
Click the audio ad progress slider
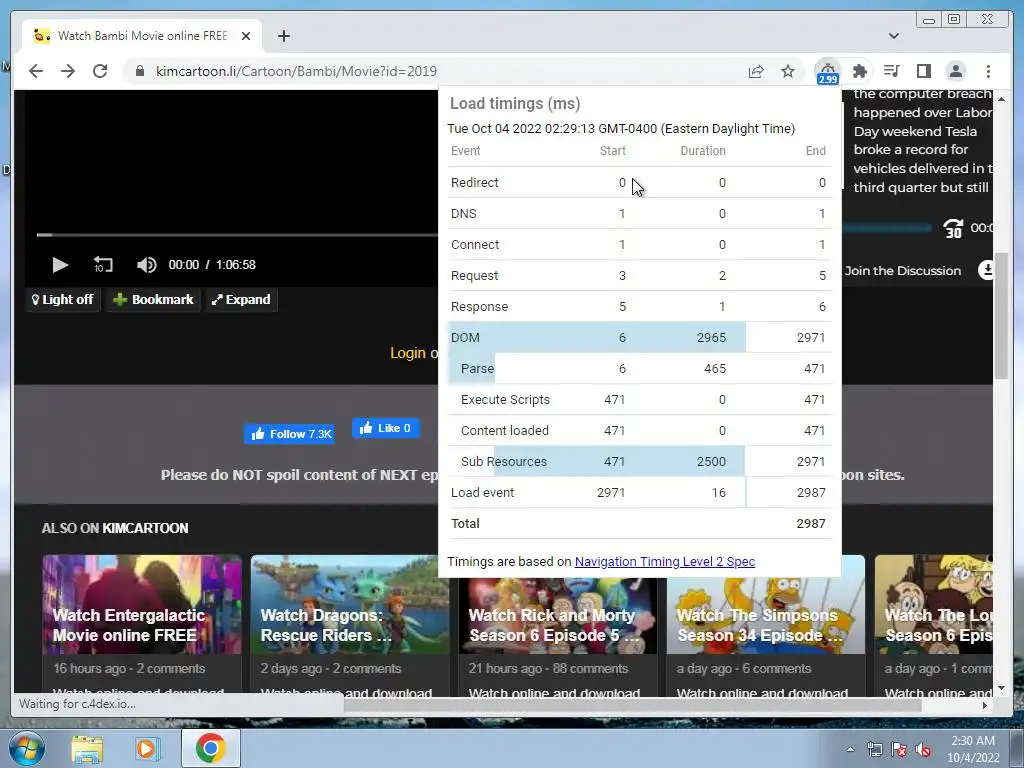pyautogui.click(x=886, y=228)
